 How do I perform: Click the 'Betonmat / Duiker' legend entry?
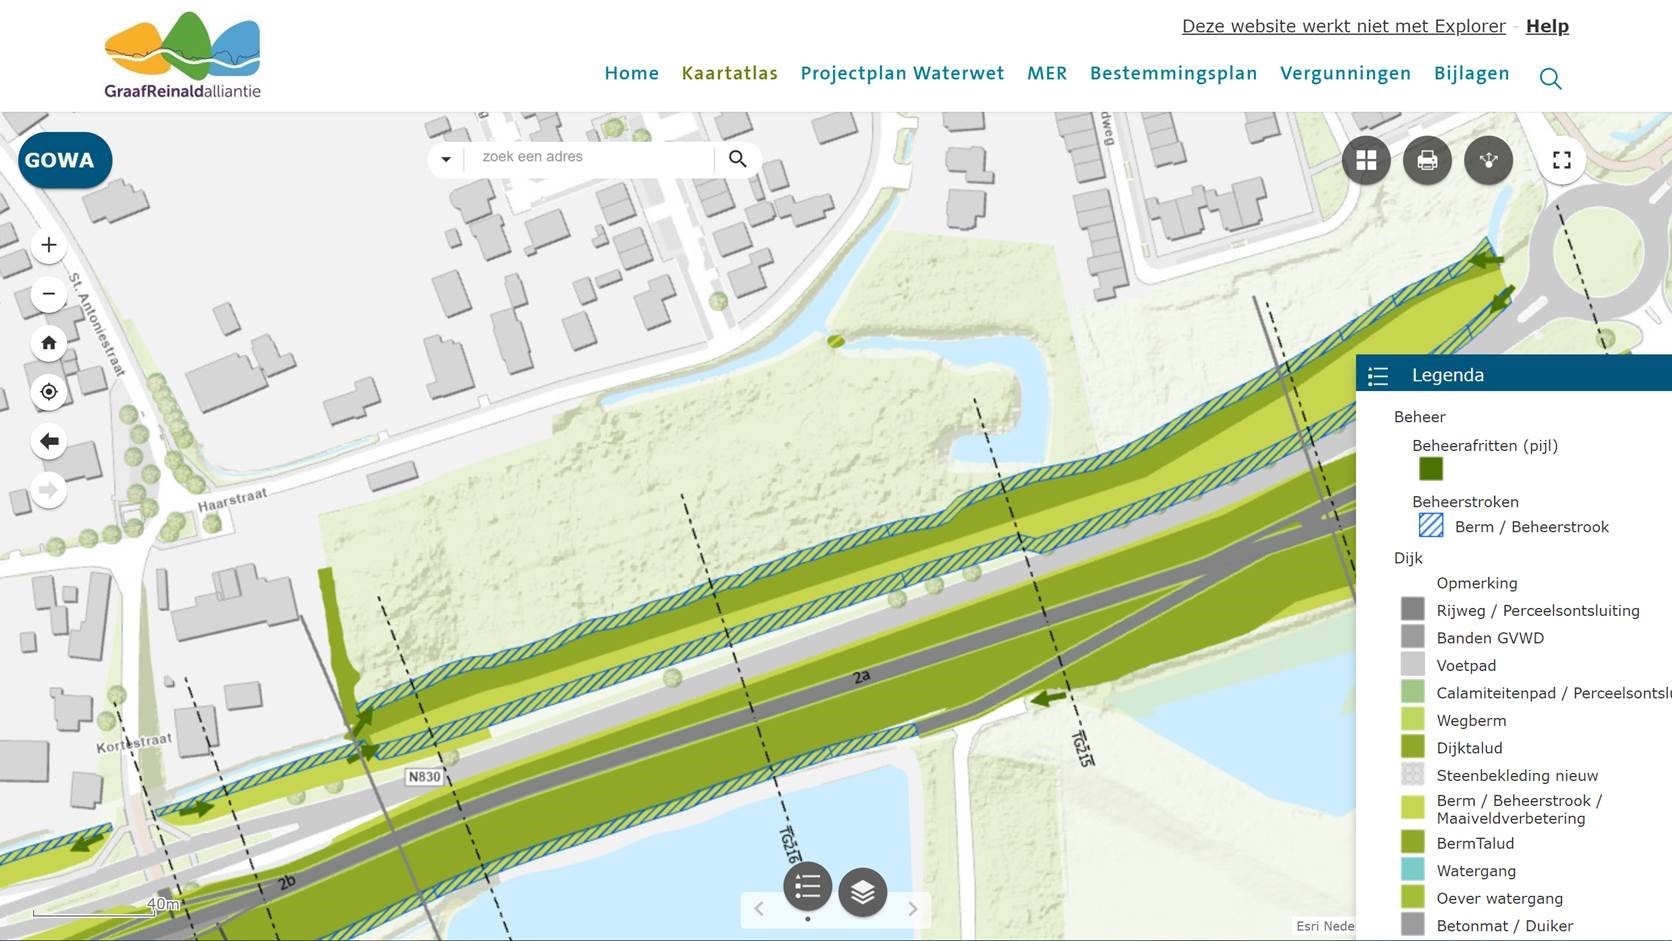(1504, 926)
